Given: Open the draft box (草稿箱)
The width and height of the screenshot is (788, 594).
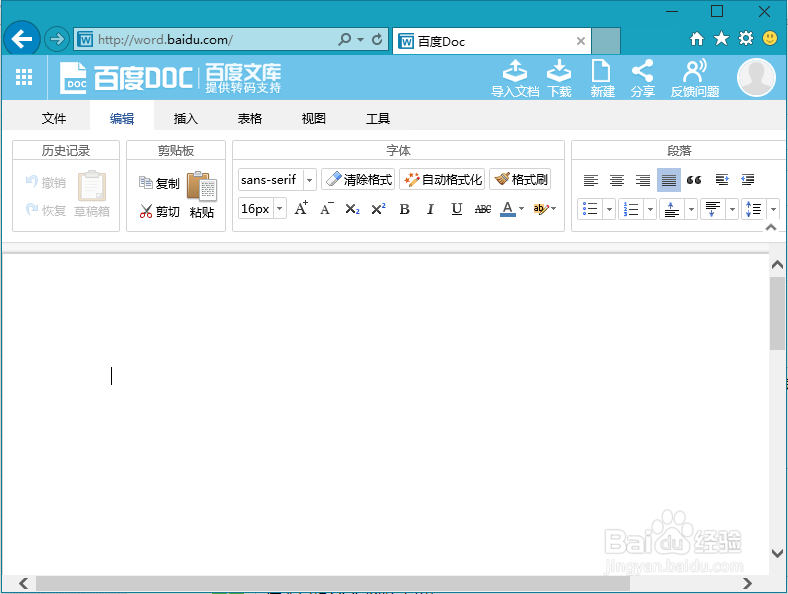Looking at the screenshot, I should [92, 194].
